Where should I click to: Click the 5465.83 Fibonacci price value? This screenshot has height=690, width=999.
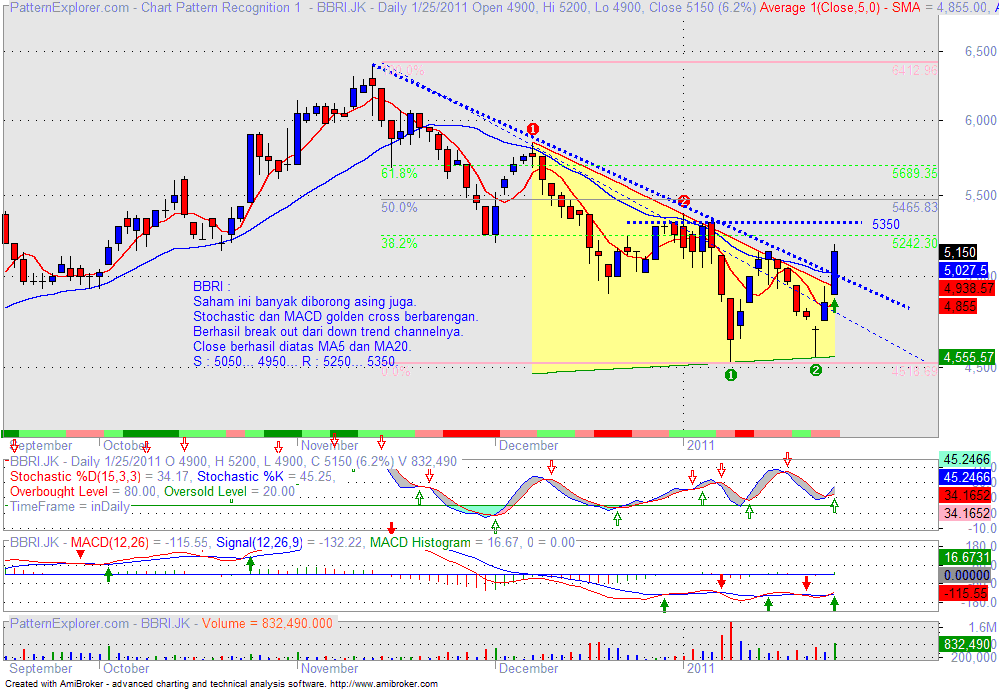coord(914,207)
